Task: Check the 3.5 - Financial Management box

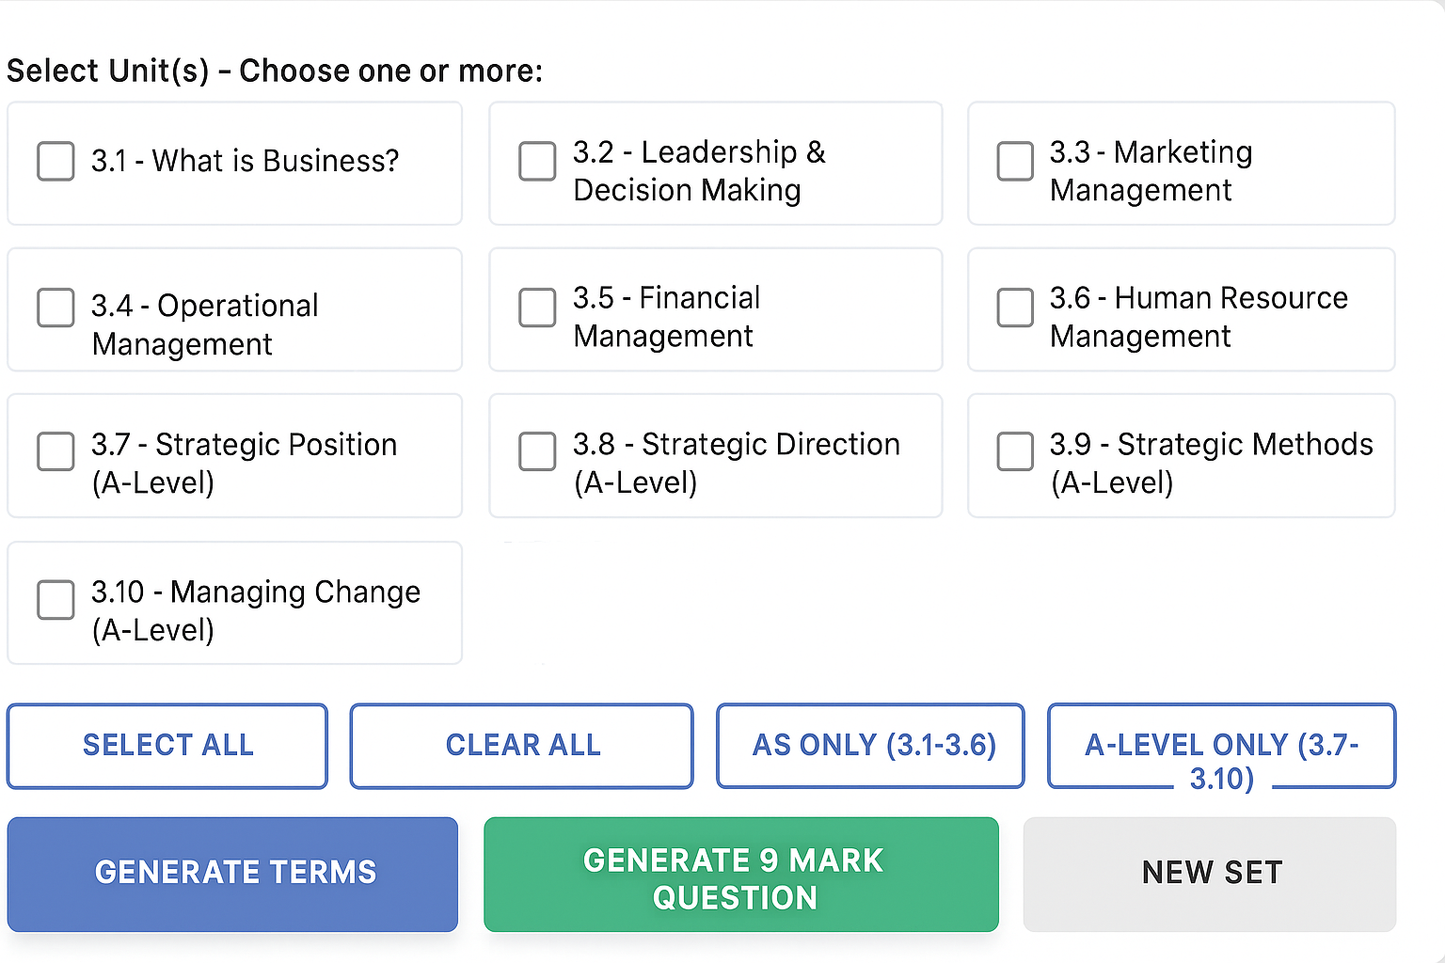Action: (537, 308)
